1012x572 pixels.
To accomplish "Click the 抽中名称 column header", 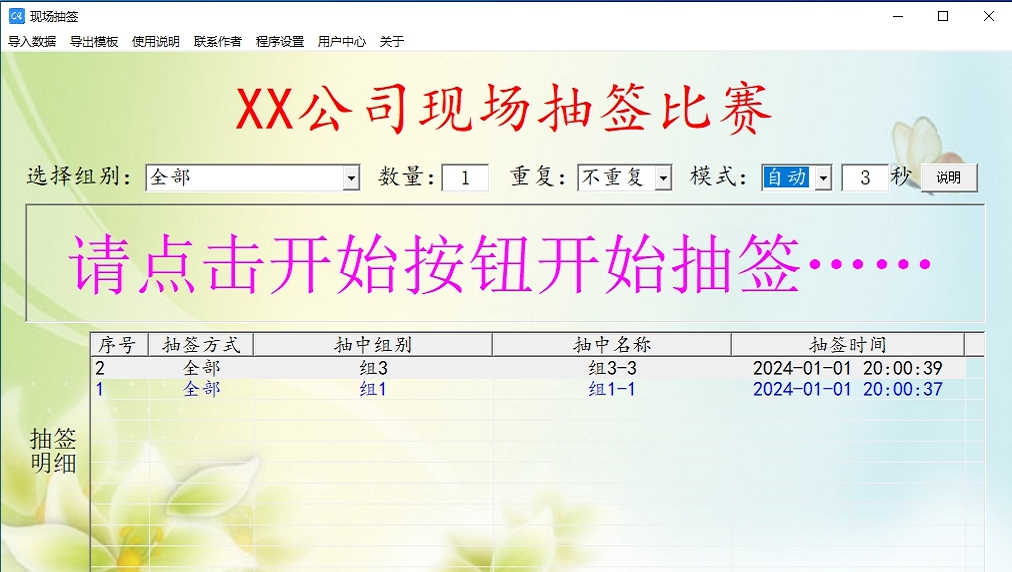I will pos(612,345).
